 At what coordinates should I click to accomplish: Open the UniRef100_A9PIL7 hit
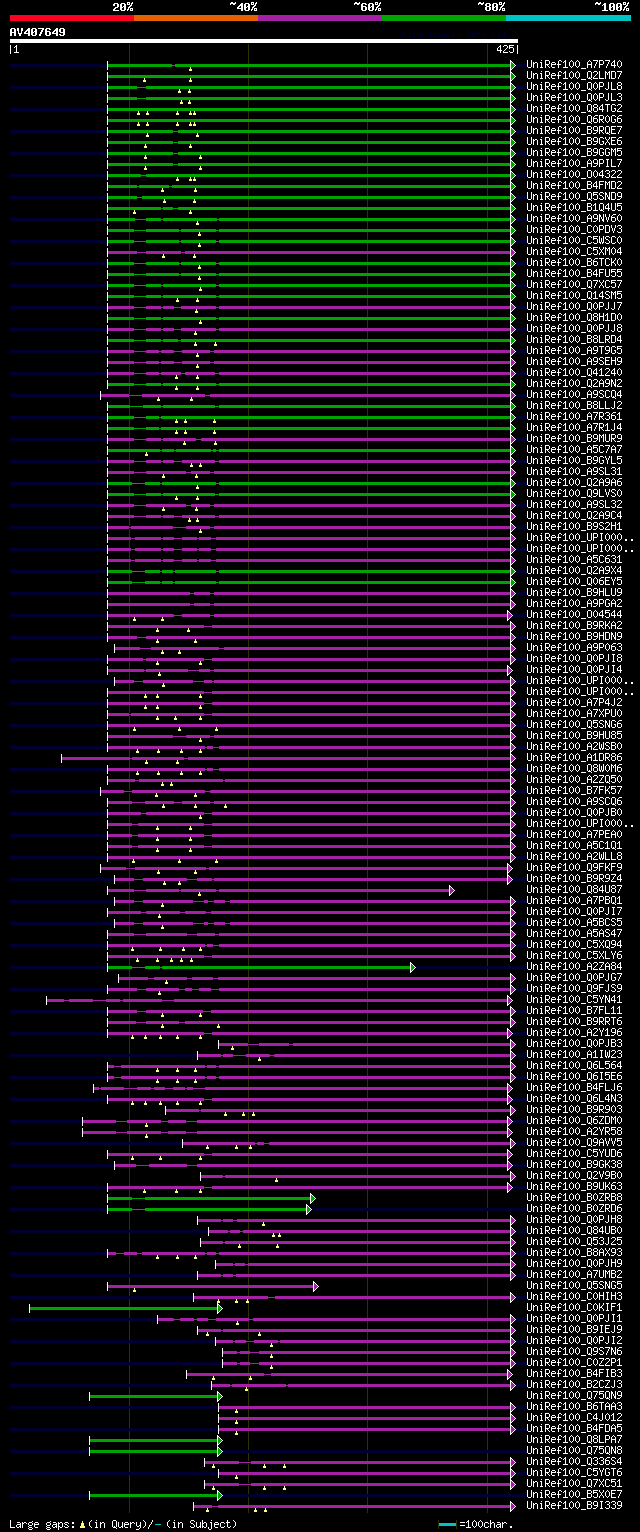pyautogui.click(x=574, y=164)
